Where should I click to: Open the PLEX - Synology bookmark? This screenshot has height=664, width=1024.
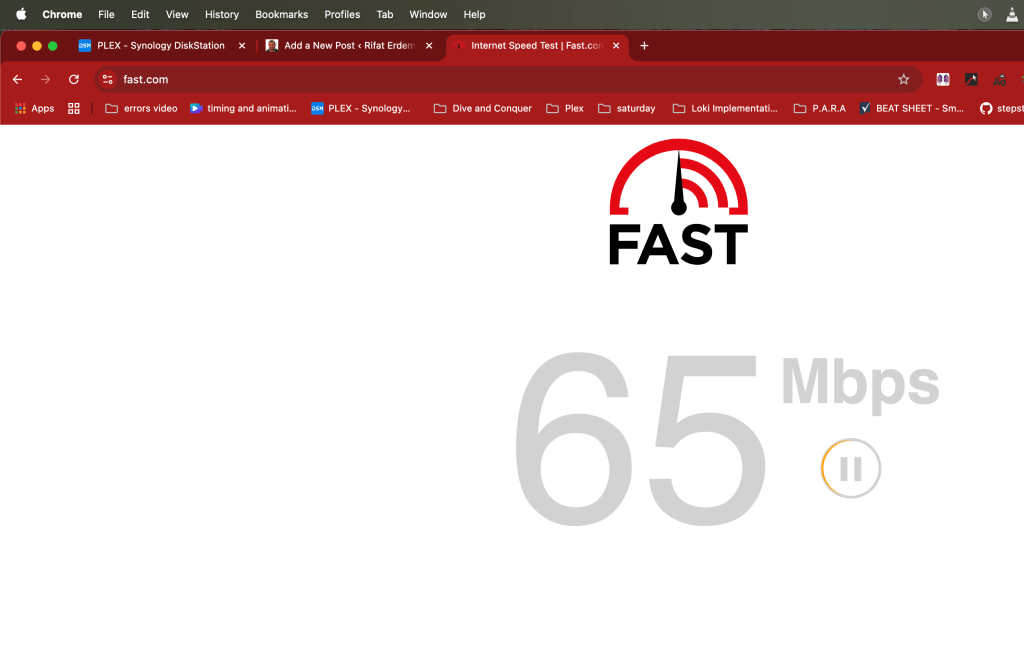[x=360, y=108]
